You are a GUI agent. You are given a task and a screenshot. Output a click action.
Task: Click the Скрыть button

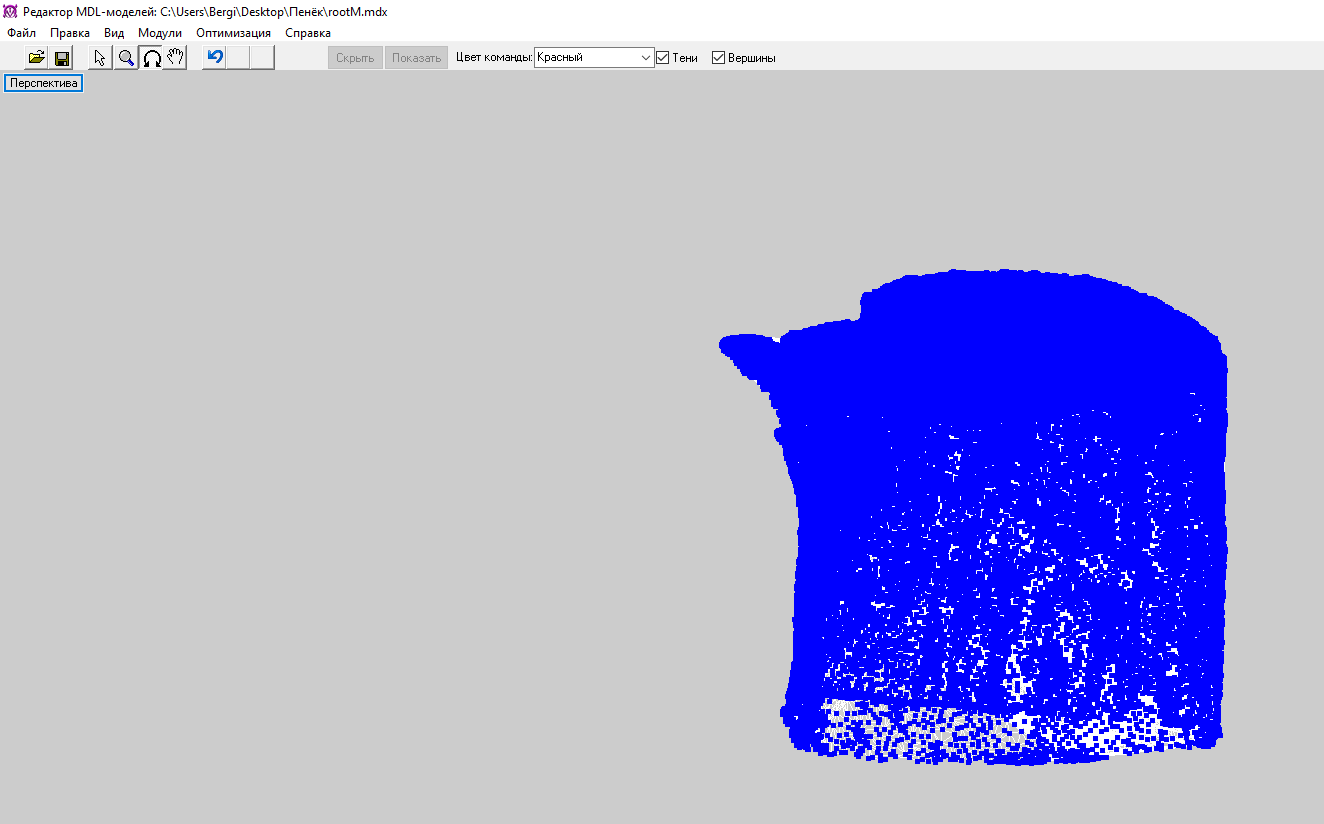[355, 58]
